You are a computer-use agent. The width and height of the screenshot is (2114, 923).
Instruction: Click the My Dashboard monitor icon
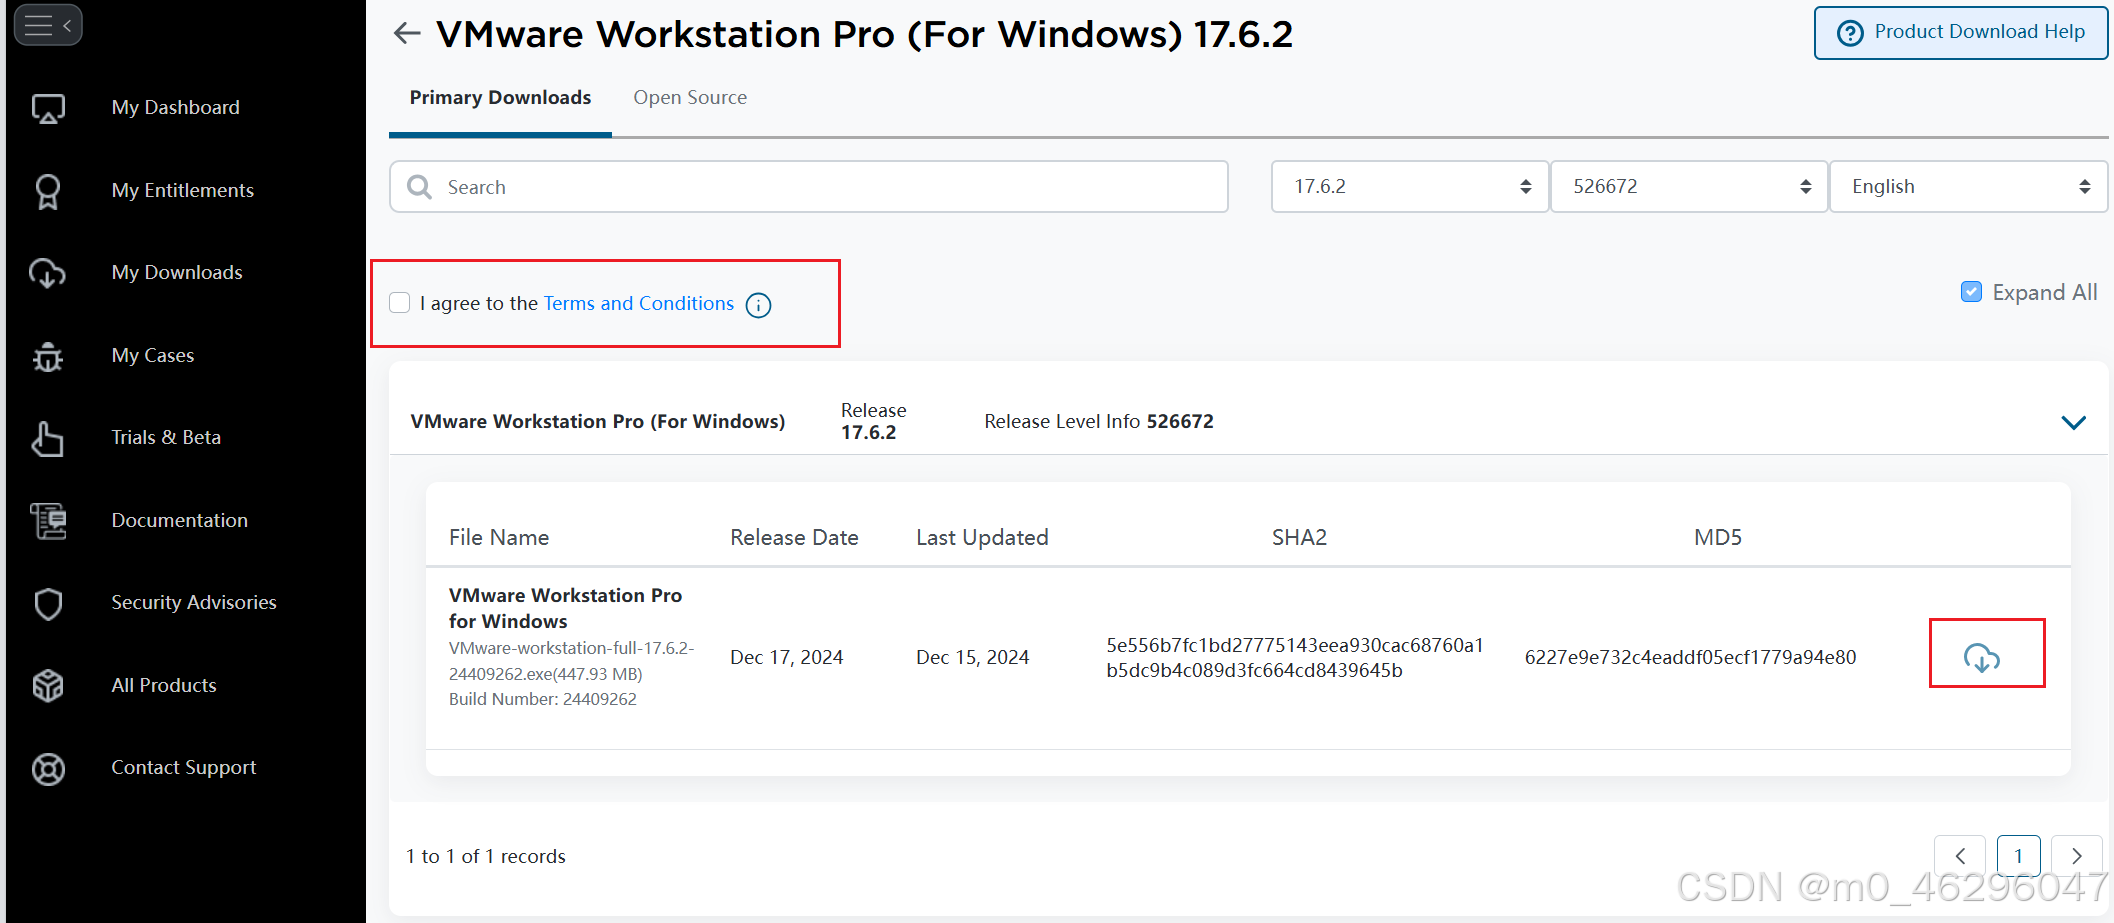click(48, 108)
